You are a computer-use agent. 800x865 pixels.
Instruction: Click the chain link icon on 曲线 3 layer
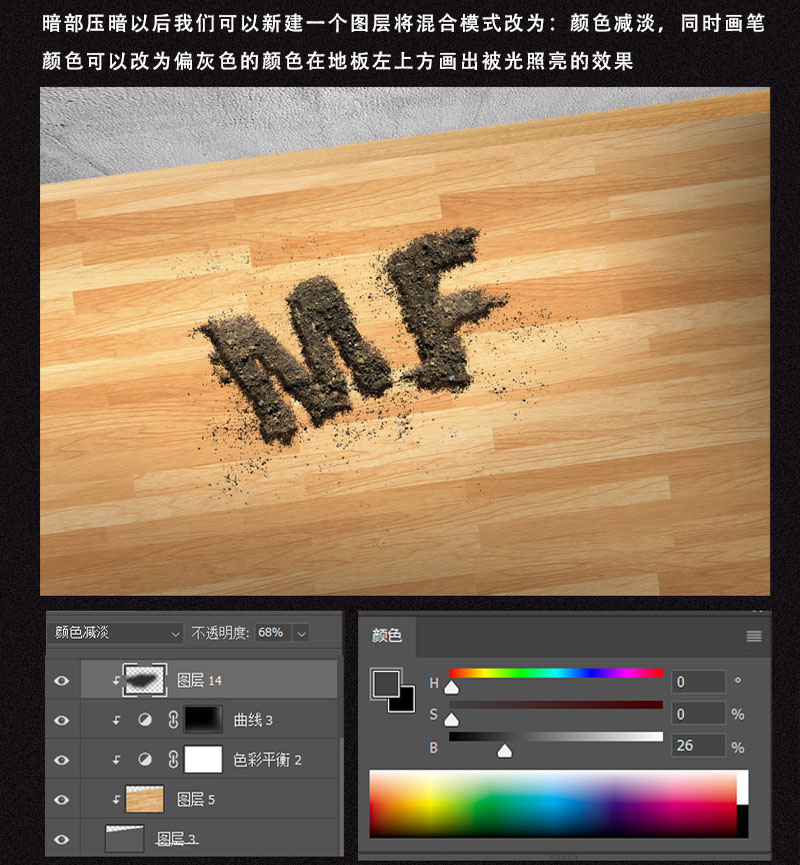coord(173,719)
